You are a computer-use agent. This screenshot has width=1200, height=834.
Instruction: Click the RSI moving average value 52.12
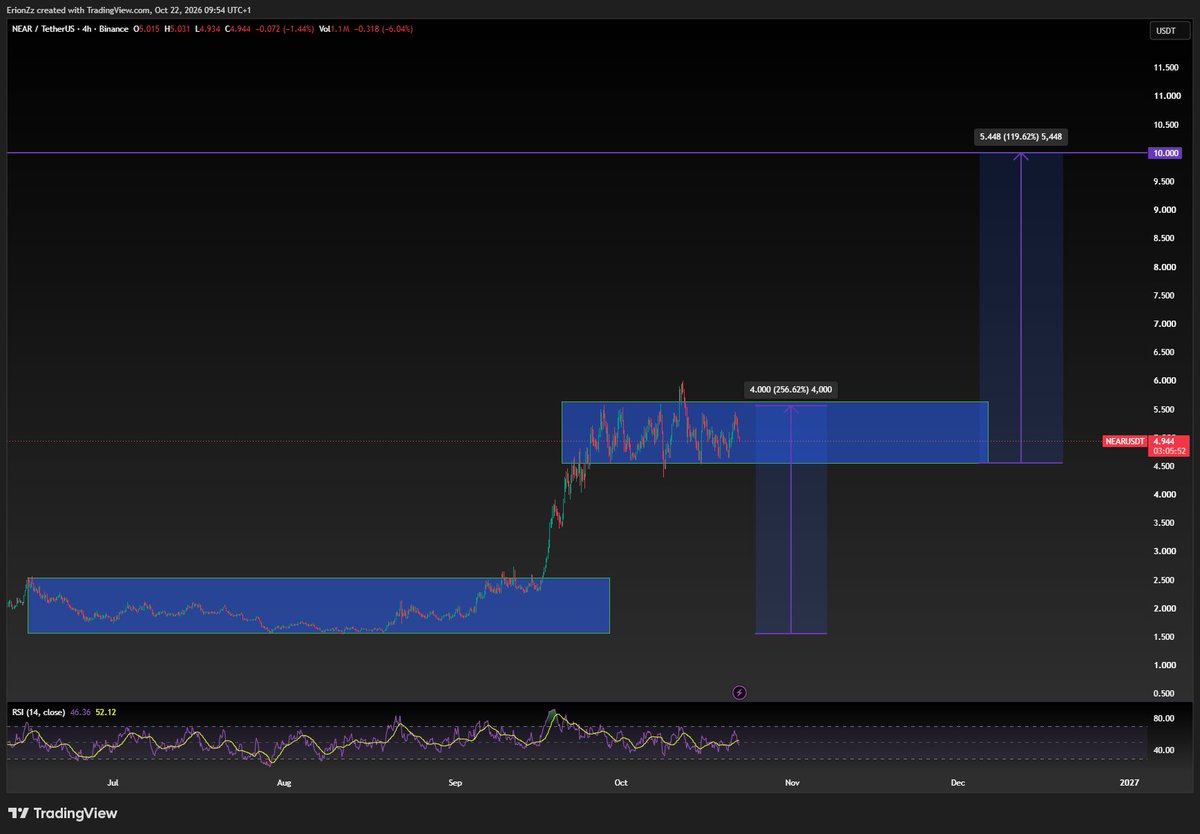click(106, 712)
